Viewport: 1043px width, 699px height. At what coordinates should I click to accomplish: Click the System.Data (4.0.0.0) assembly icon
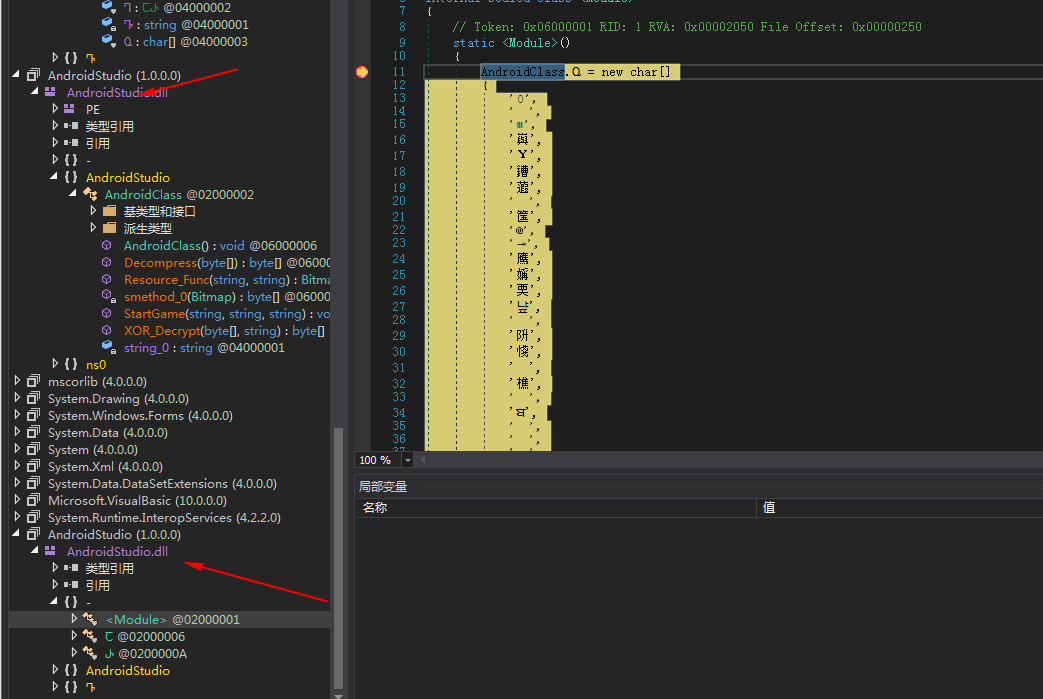pyautogui.click(x=33, y=432)
